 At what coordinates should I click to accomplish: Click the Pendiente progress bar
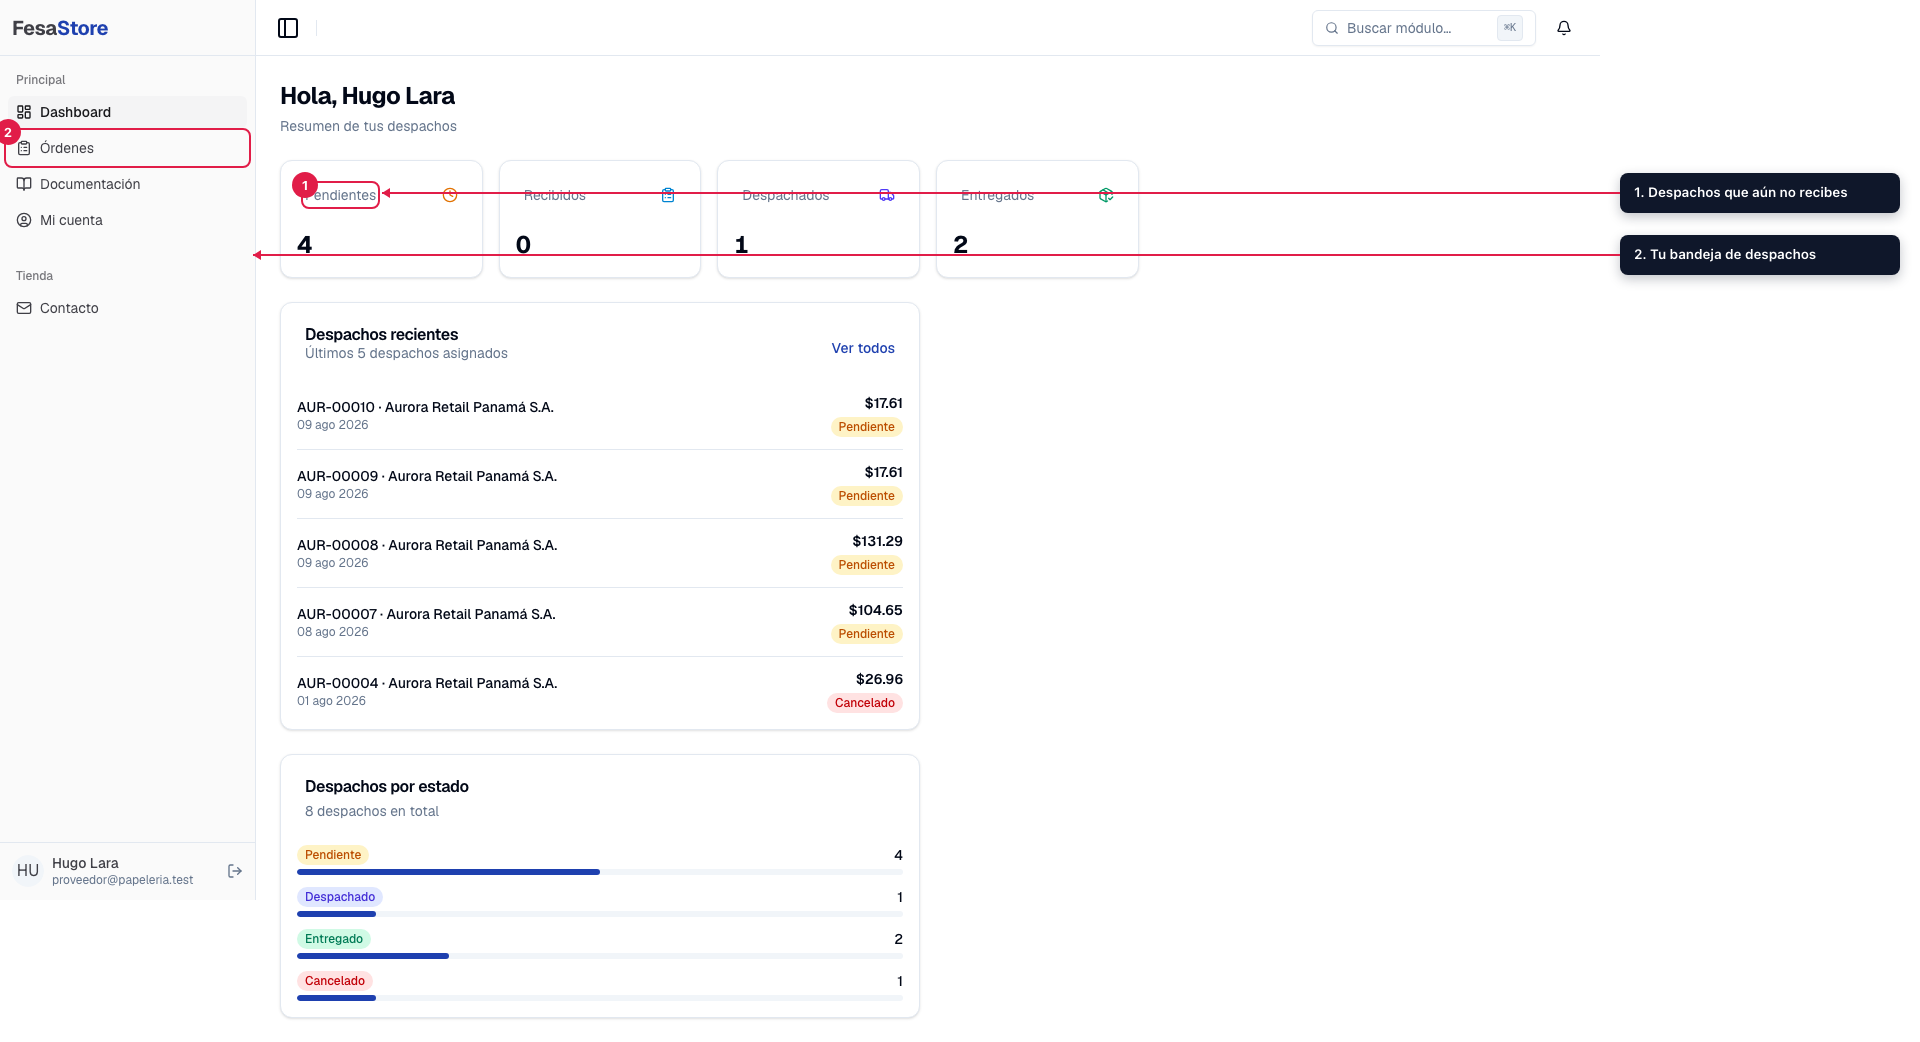600,872
